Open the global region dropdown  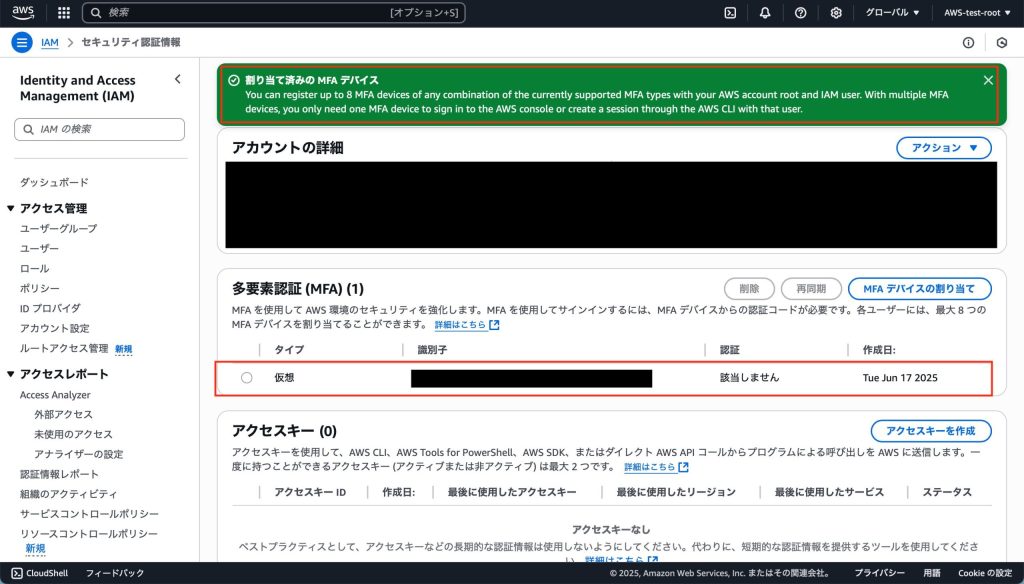pyautogui.click(x=891, y=12)
